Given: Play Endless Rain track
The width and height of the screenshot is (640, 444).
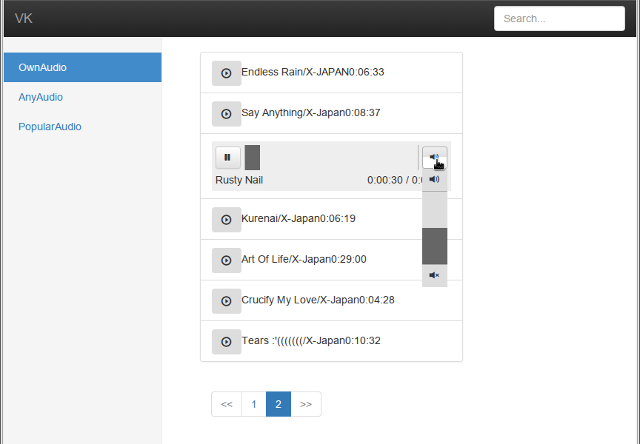Looking at the screenshot, I should tap(226, 73).
